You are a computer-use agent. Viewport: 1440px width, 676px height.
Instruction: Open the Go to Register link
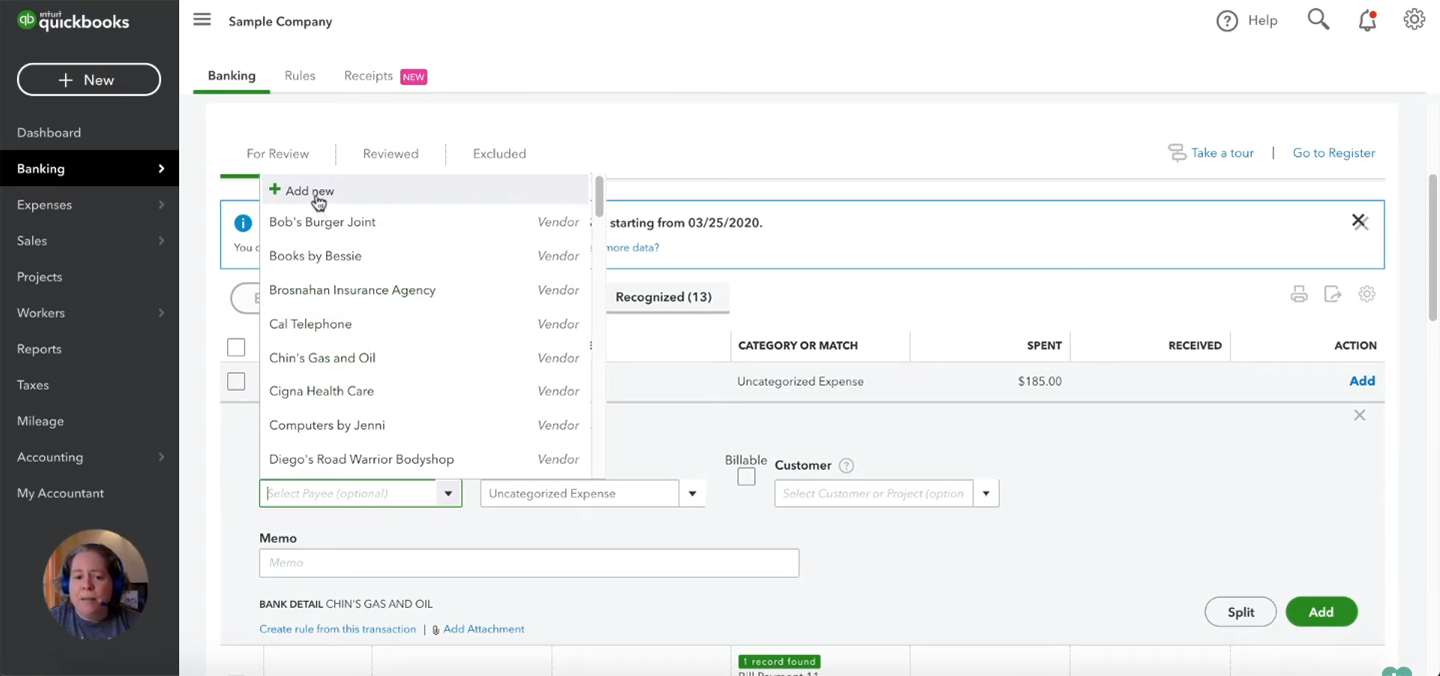pyautogui.click(x=1334, y=153)
